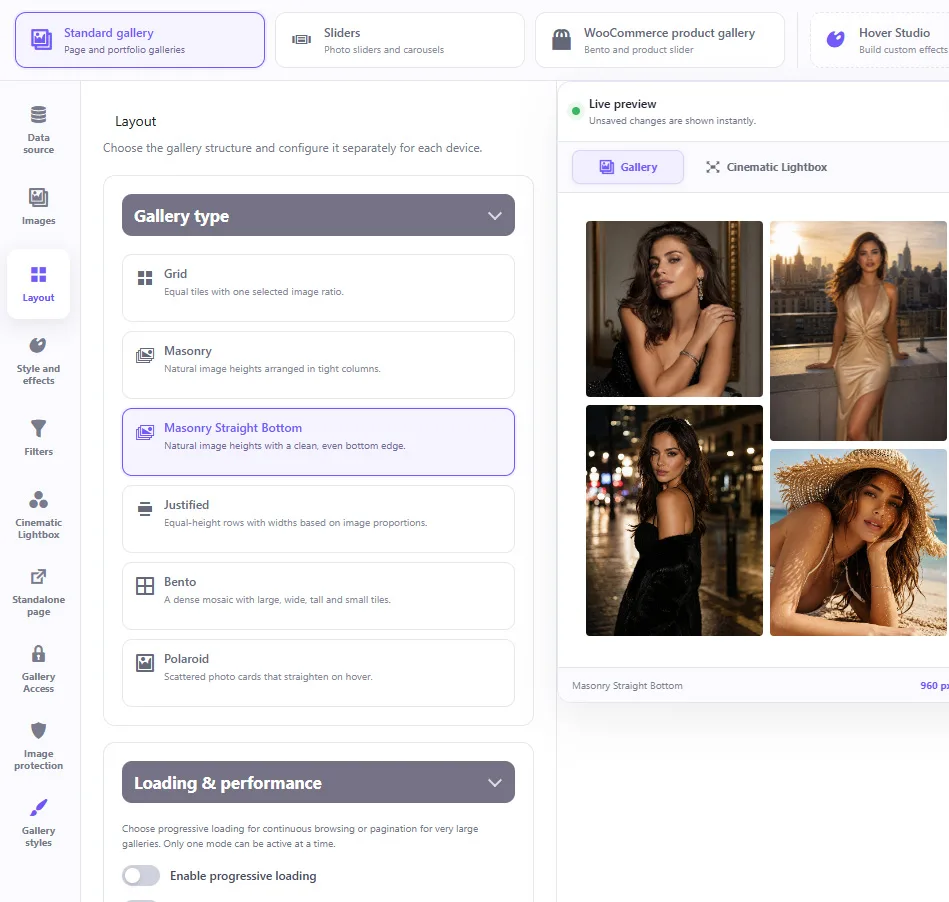Screen dimensions: 949x902
Task: Switch to the Hover Studio tab
Action: pyautogui.click(x=879, y=40)
